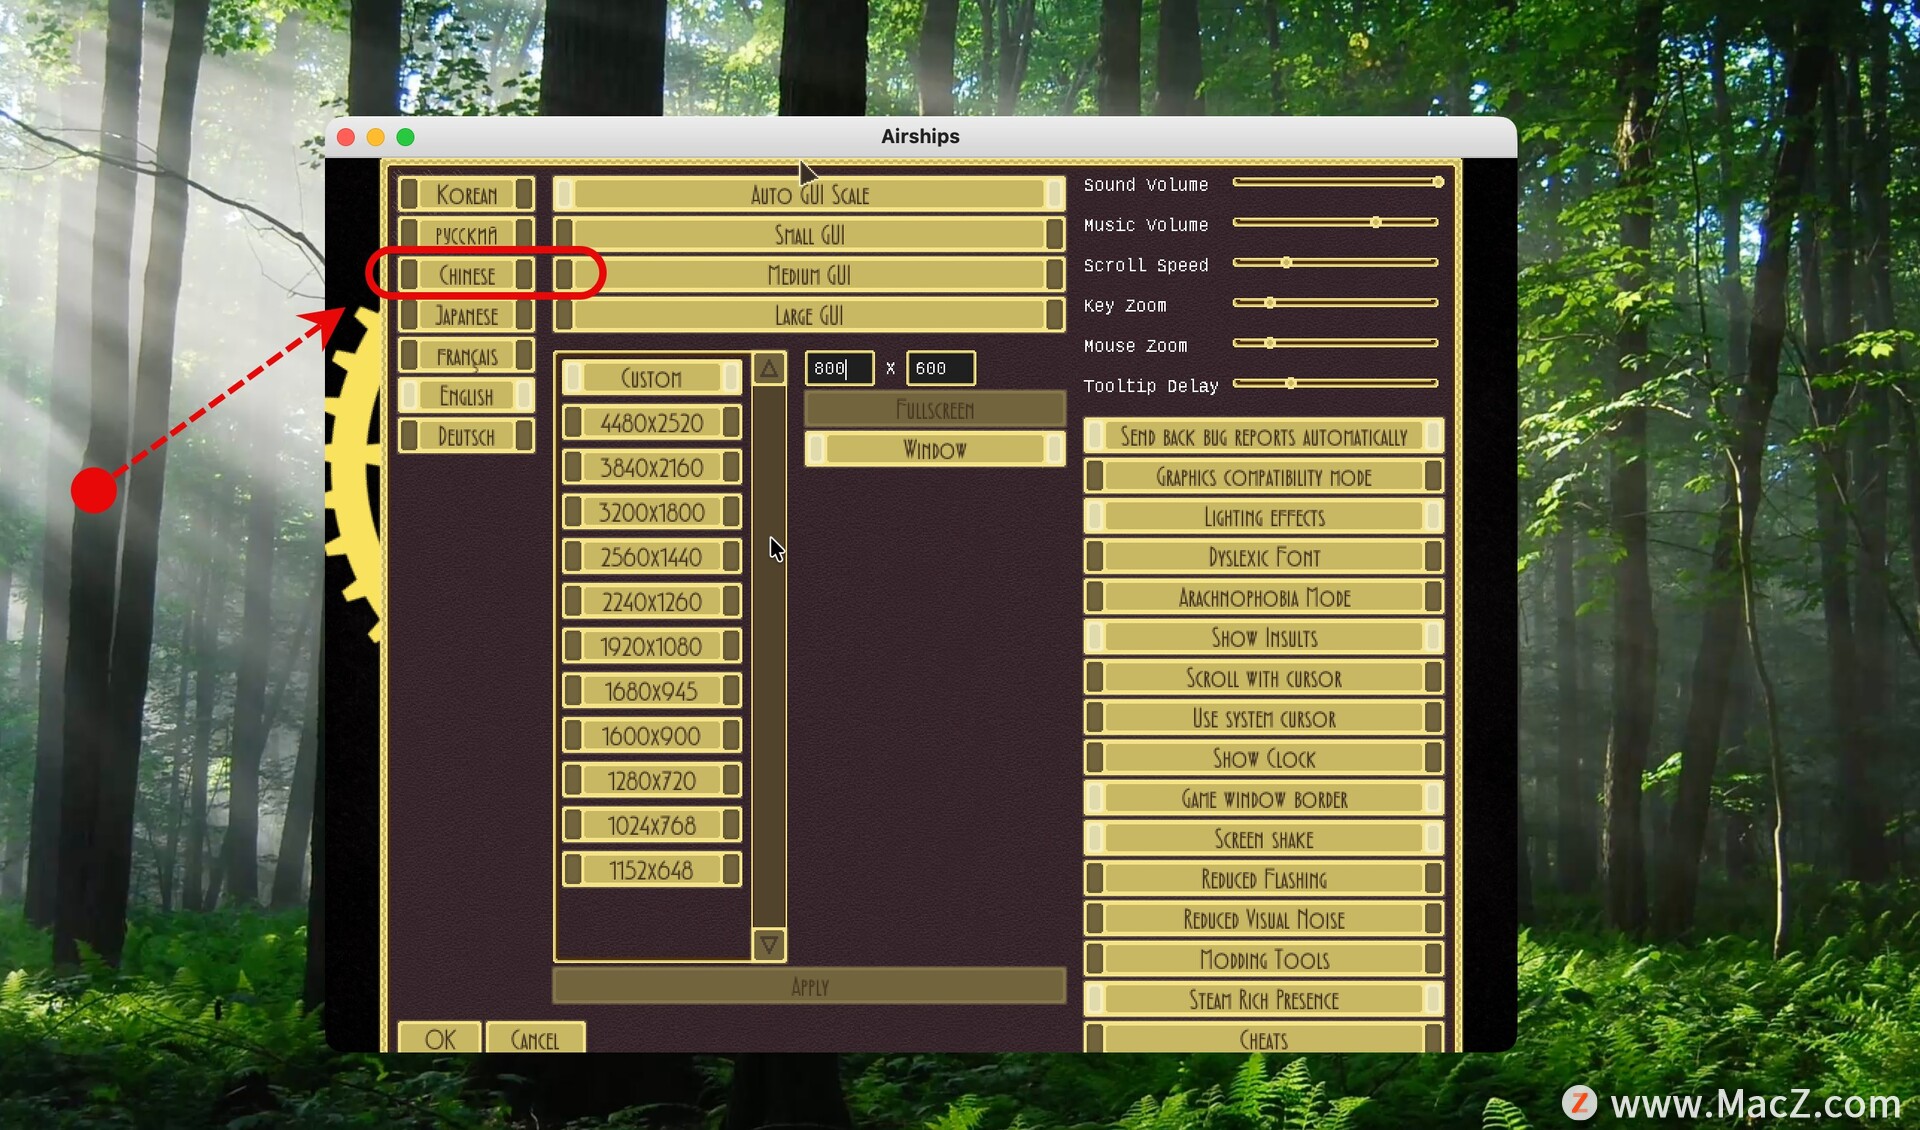The height and width of the screenshot is (1130, 1920).
Task: Select Chinese language option
Action: point(466,275)
